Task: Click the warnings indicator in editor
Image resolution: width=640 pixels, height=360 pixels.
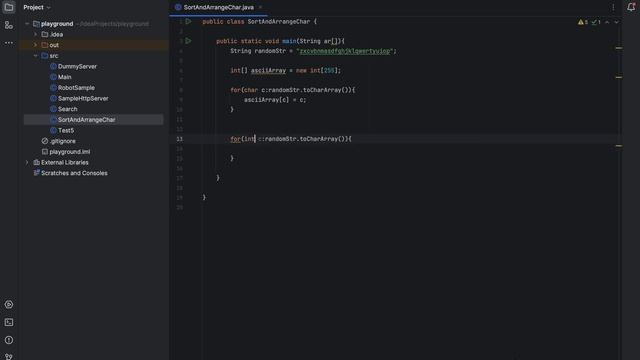Action: [583, 22]
